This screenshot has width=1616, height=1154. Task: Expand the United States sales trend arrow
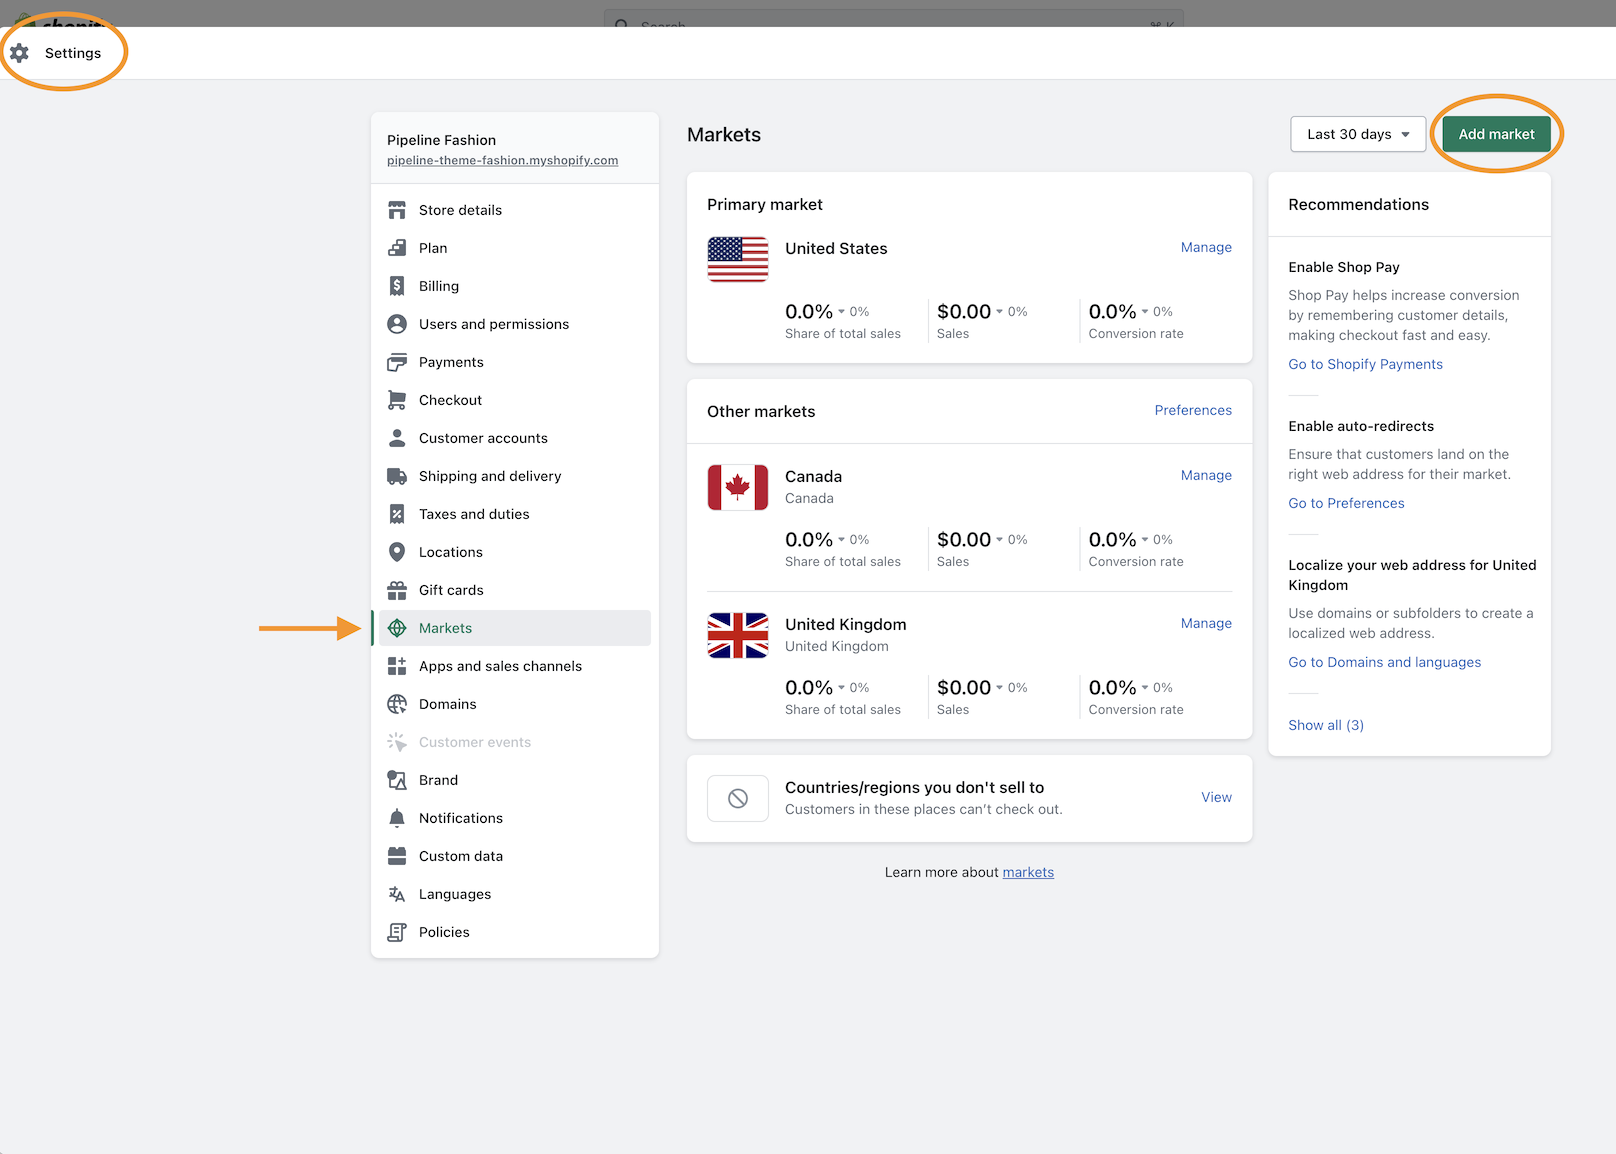[999, 312]
